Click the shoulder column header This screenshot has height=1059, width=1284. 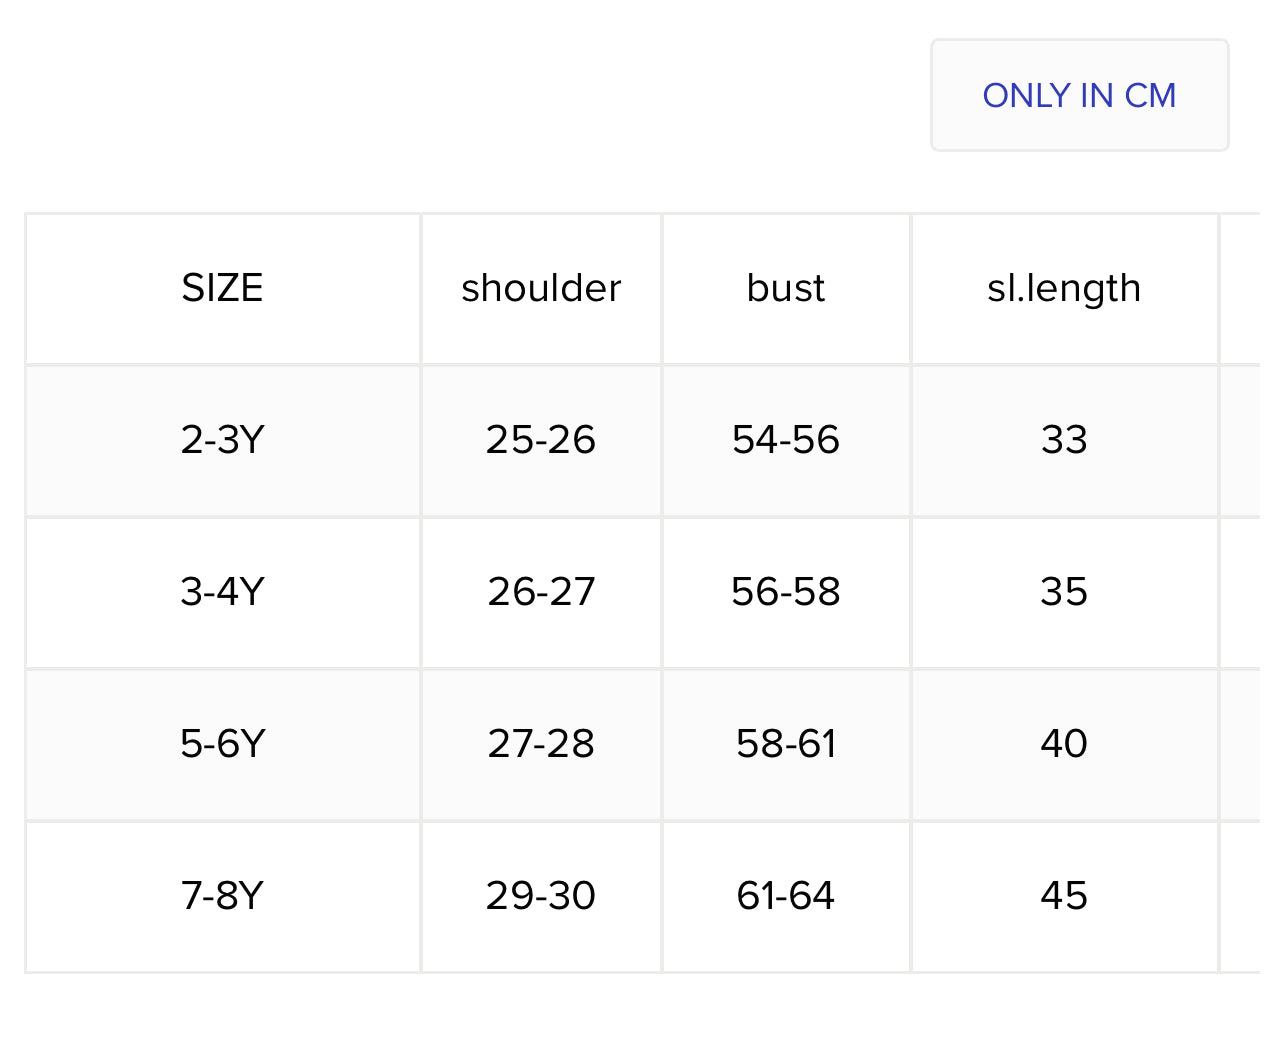[x=541, y=288]
